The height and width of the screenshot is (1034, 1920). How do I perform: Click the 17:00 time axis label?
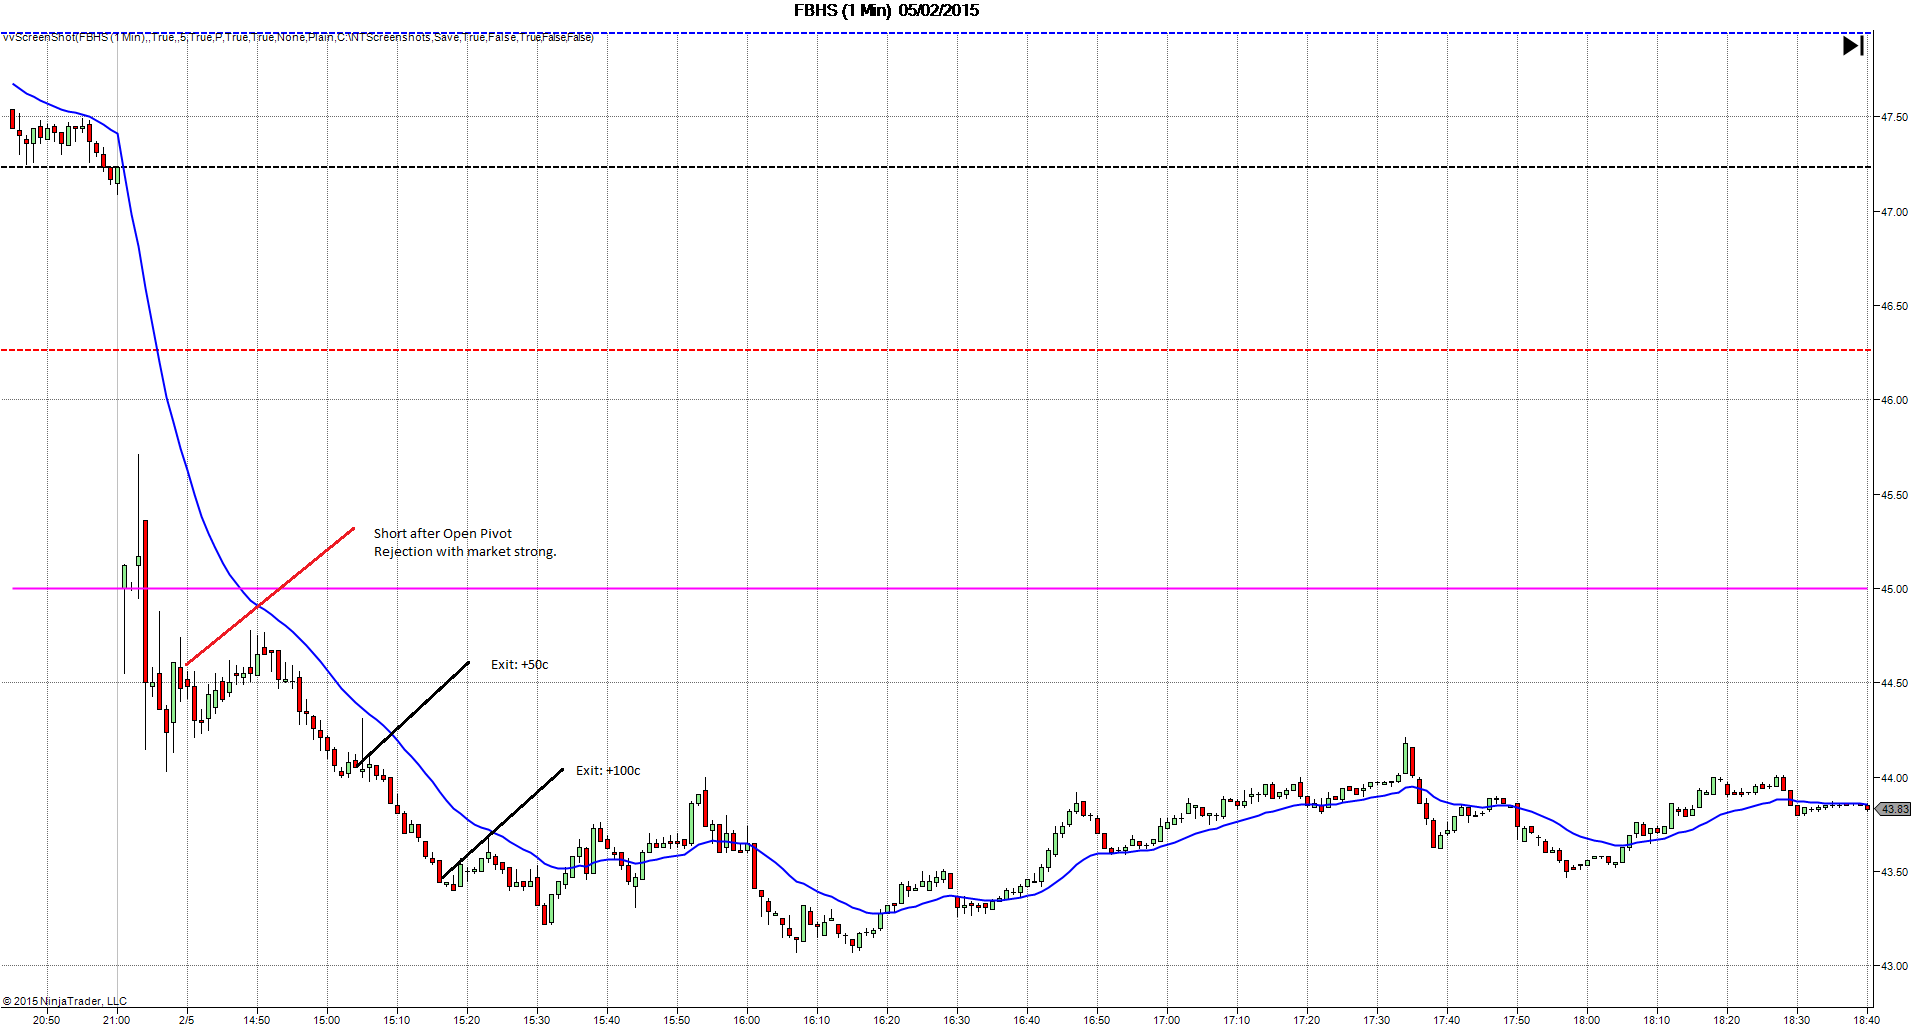click(1167, 1020)
